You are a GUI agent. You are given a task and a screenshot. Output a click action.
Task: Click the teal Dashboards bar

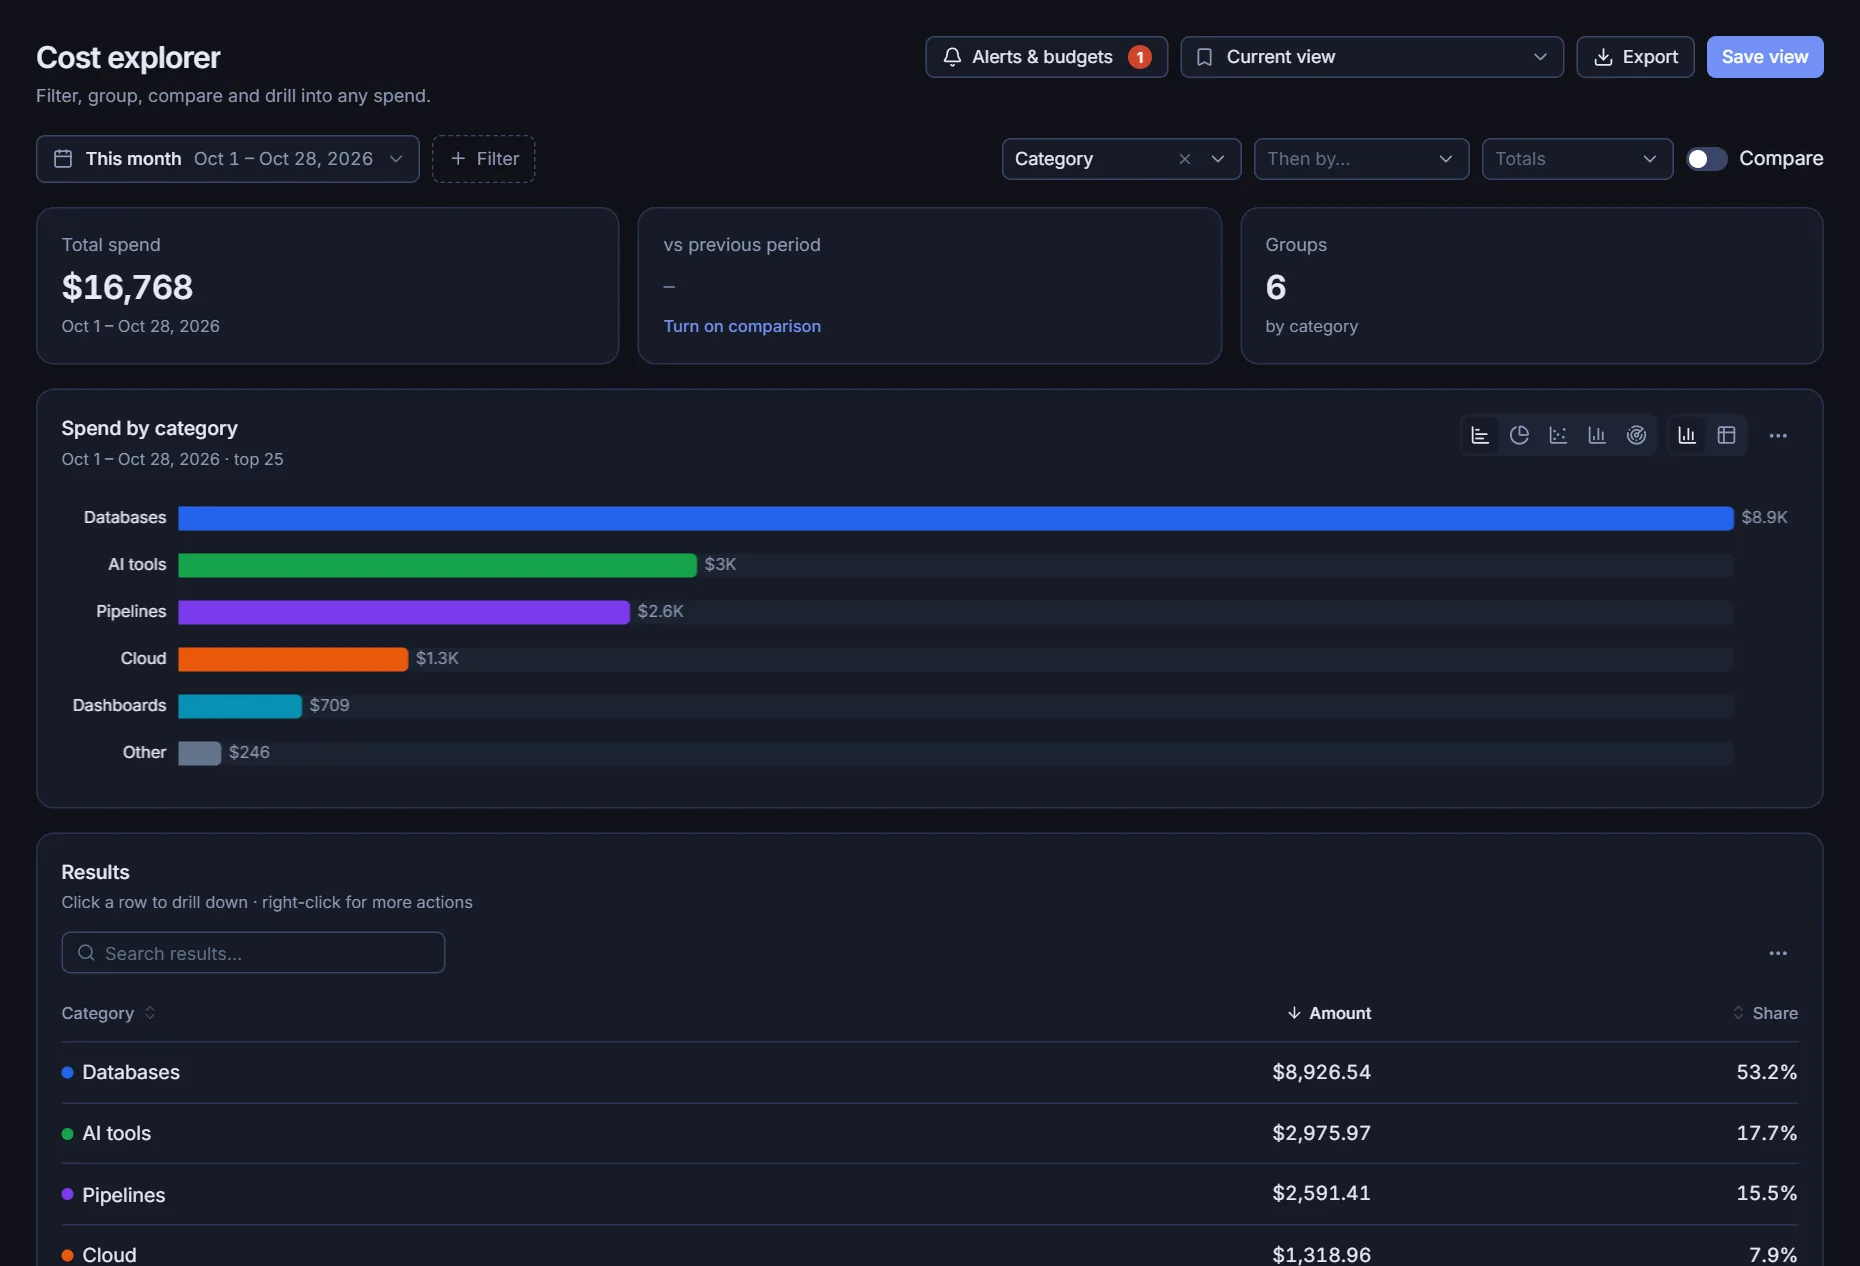point(240,706)
